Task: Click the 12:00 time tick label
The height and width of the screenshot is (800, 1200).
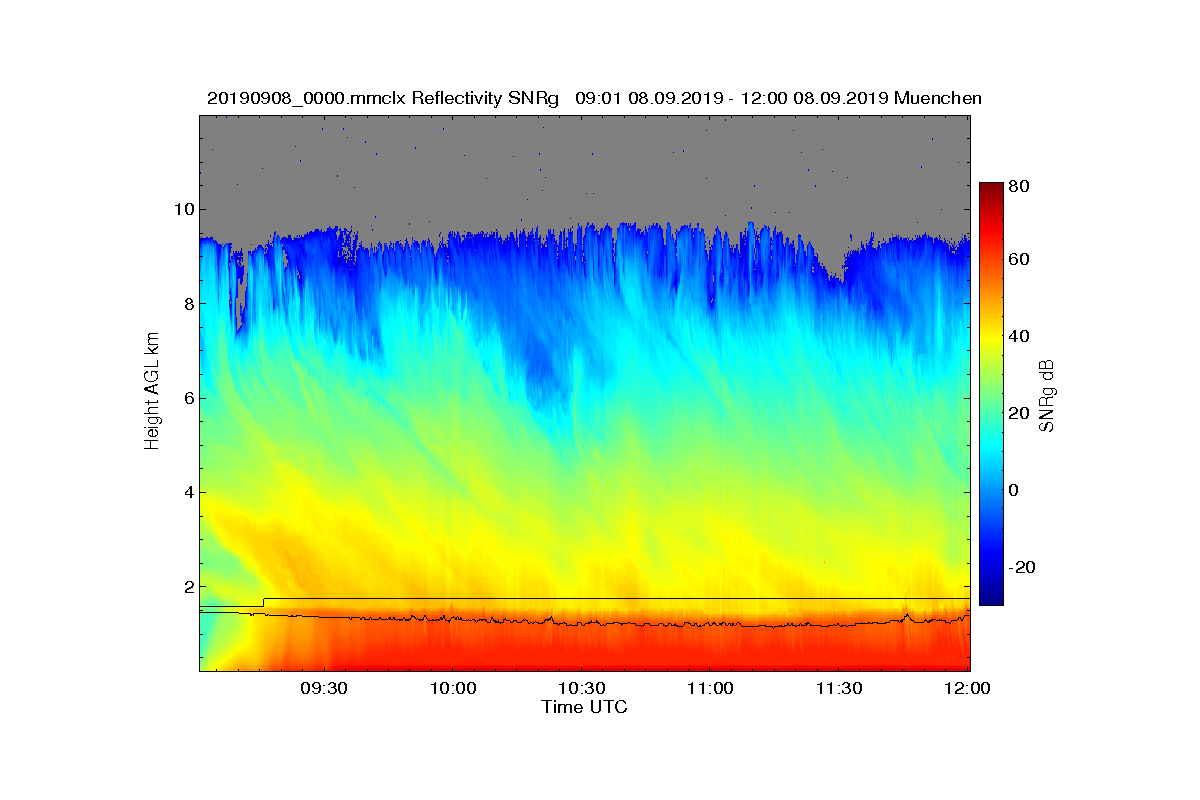Action: [968, 689]
